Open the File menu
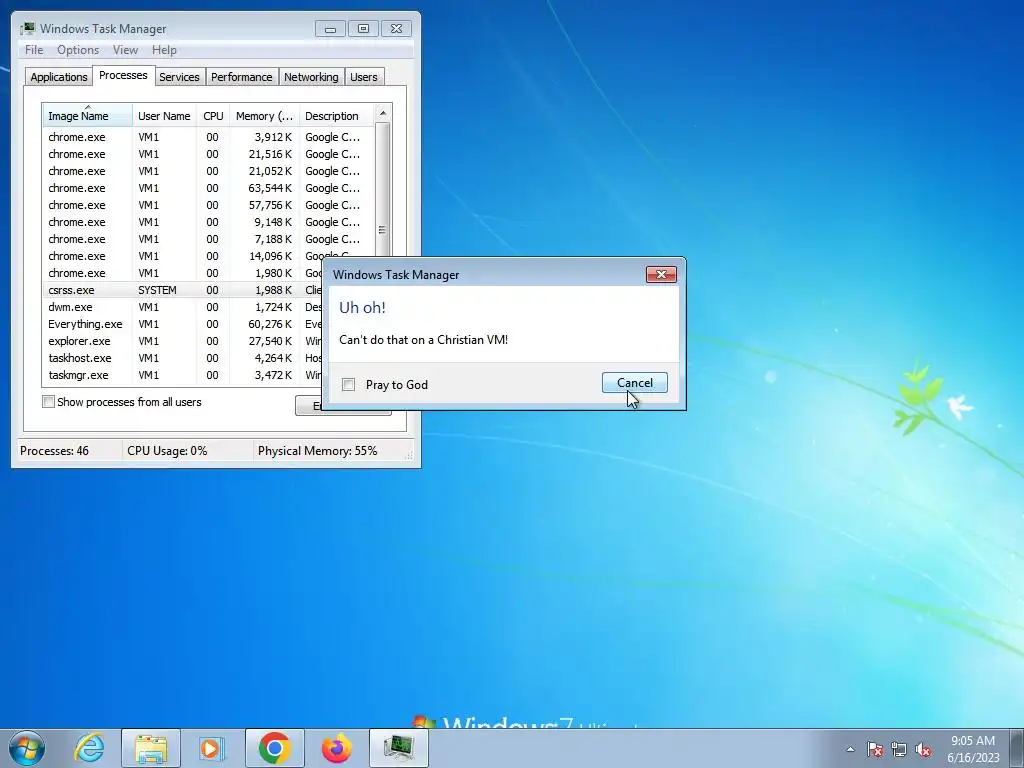The height and width of the screenshot is (768, 1024). 34,50
